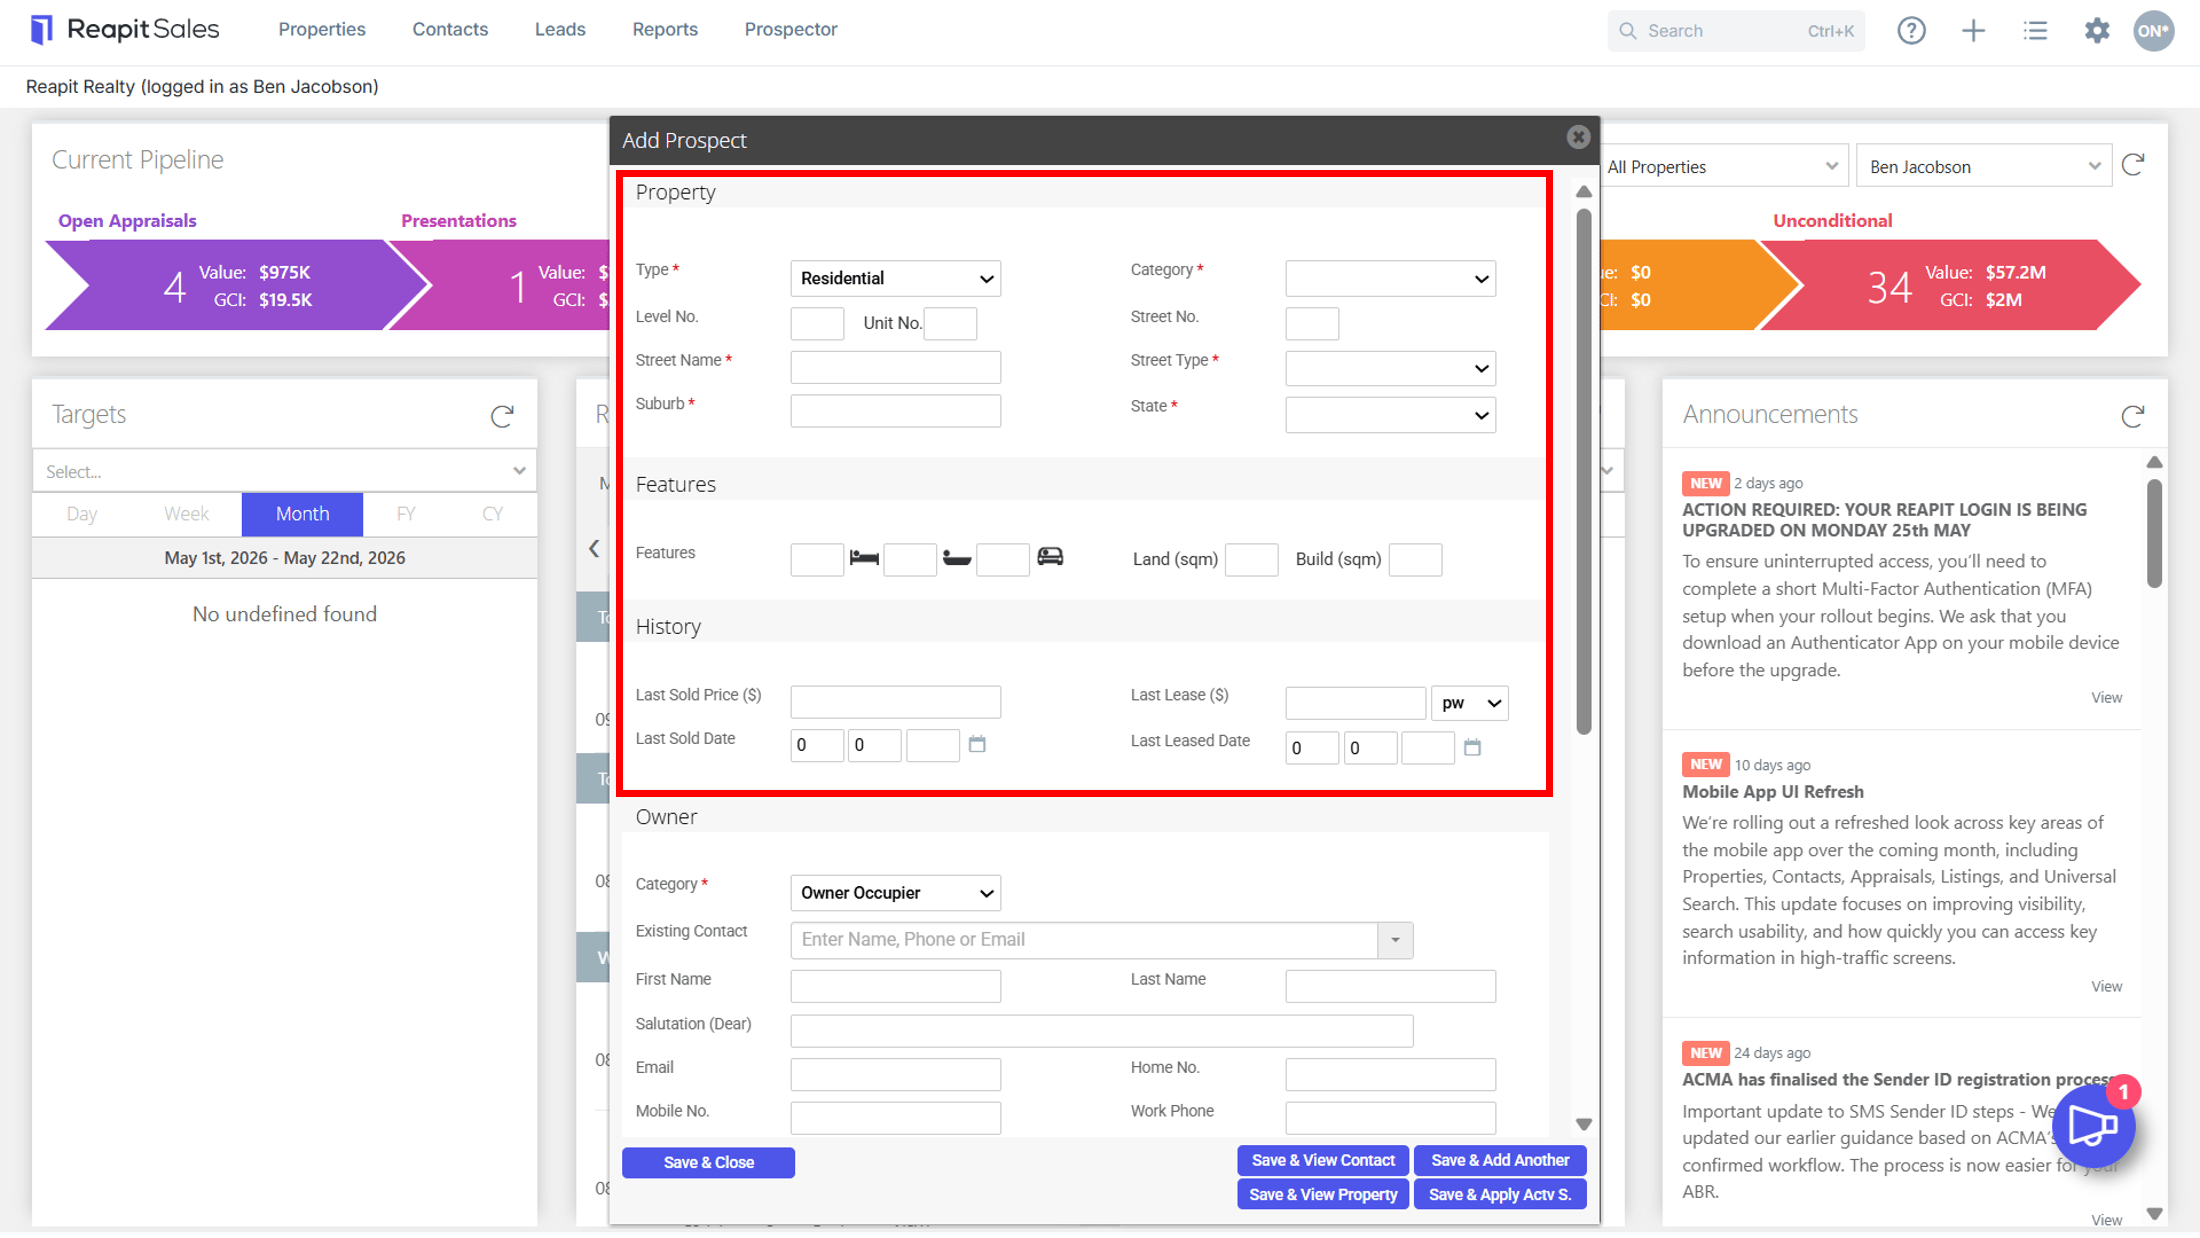Image resolution: width=2200 pixels, height=1238 pixels.
Task: Select the pw lease period dropdown
Action: [x=1469, y=703]
